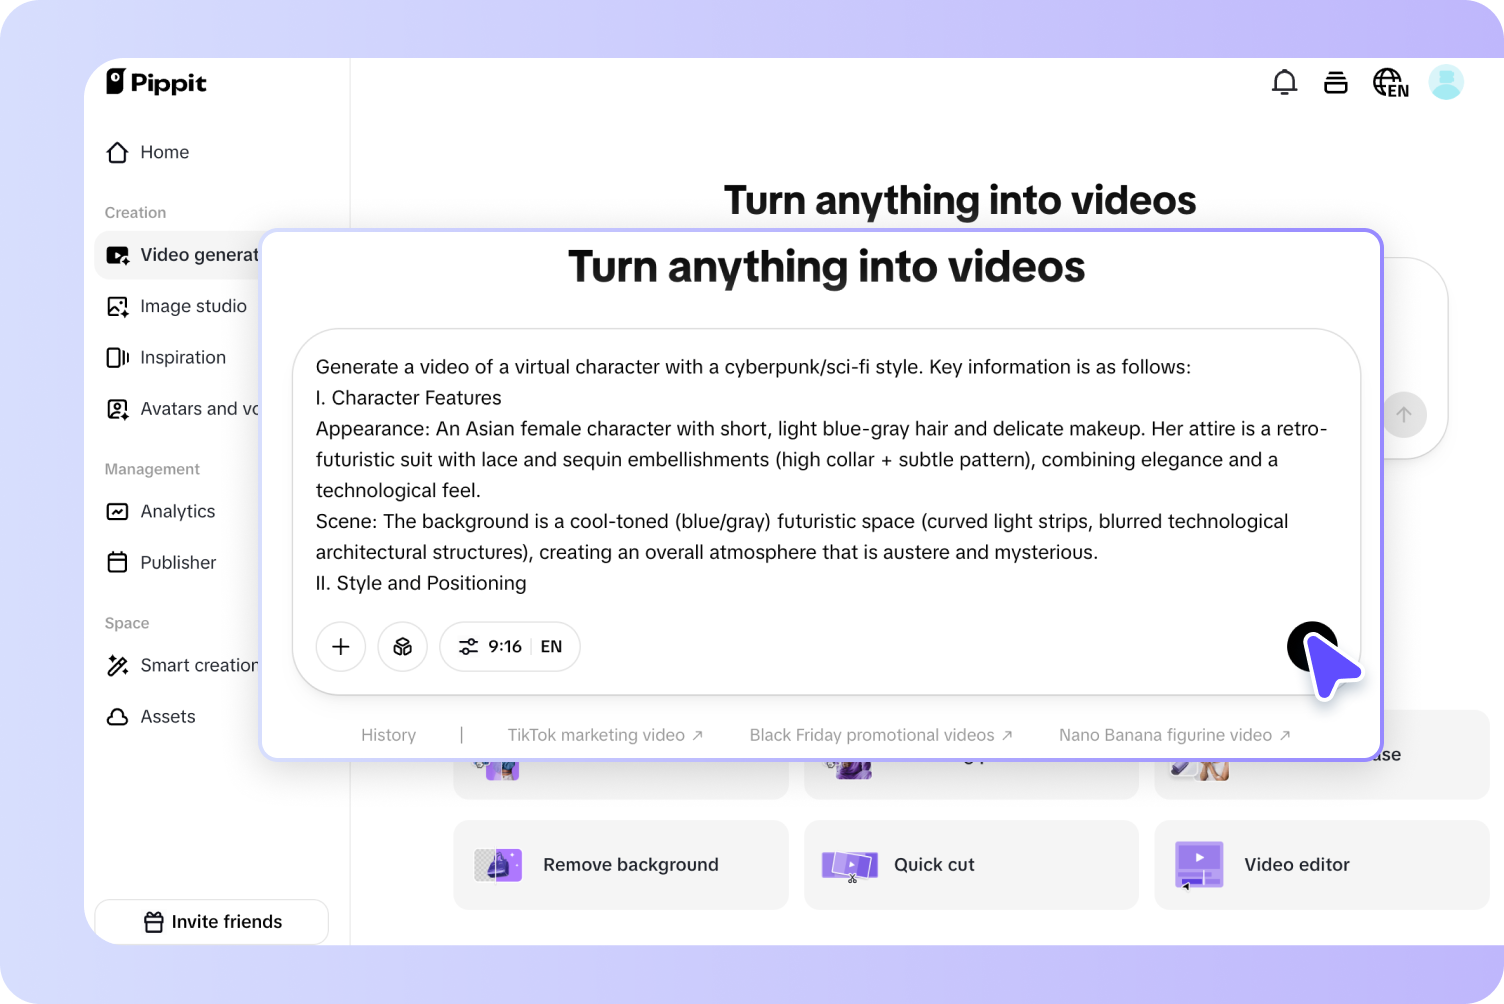1504x1004 pixels.
Task: Switch to the History tab
Action: [x=388, y=734]
